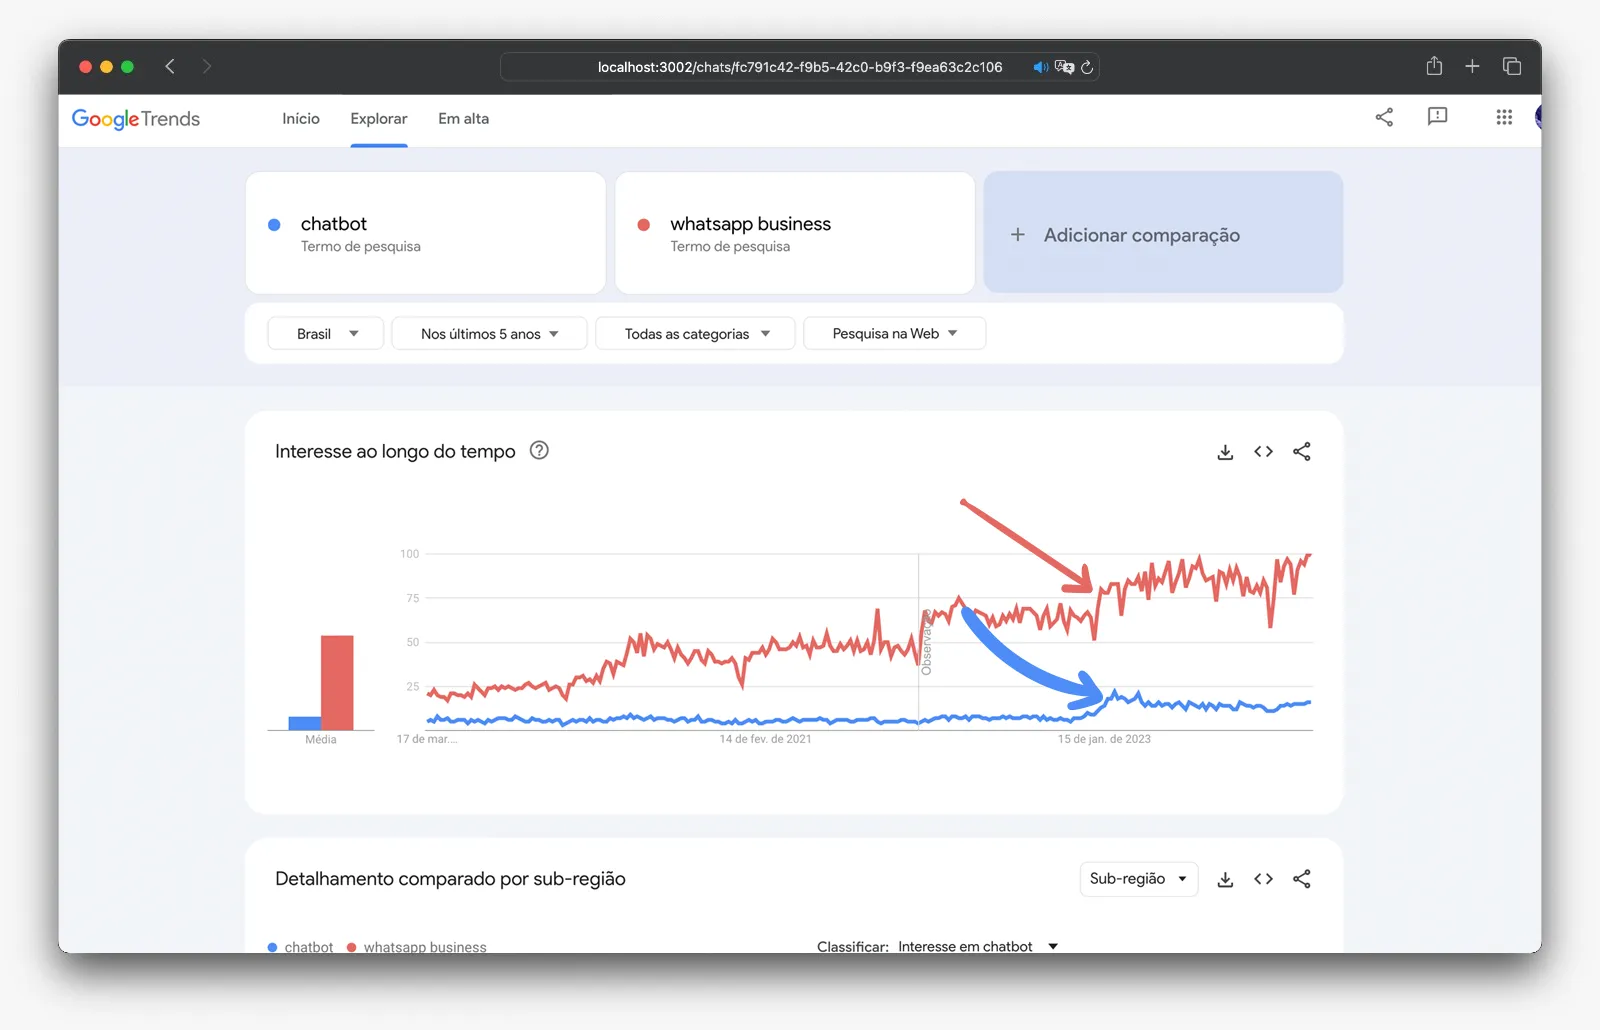Viewport: 1600px width, 1030px height.
Task: Open the Pesquisa na Web search type dropdown
Action: pos(894,333)
